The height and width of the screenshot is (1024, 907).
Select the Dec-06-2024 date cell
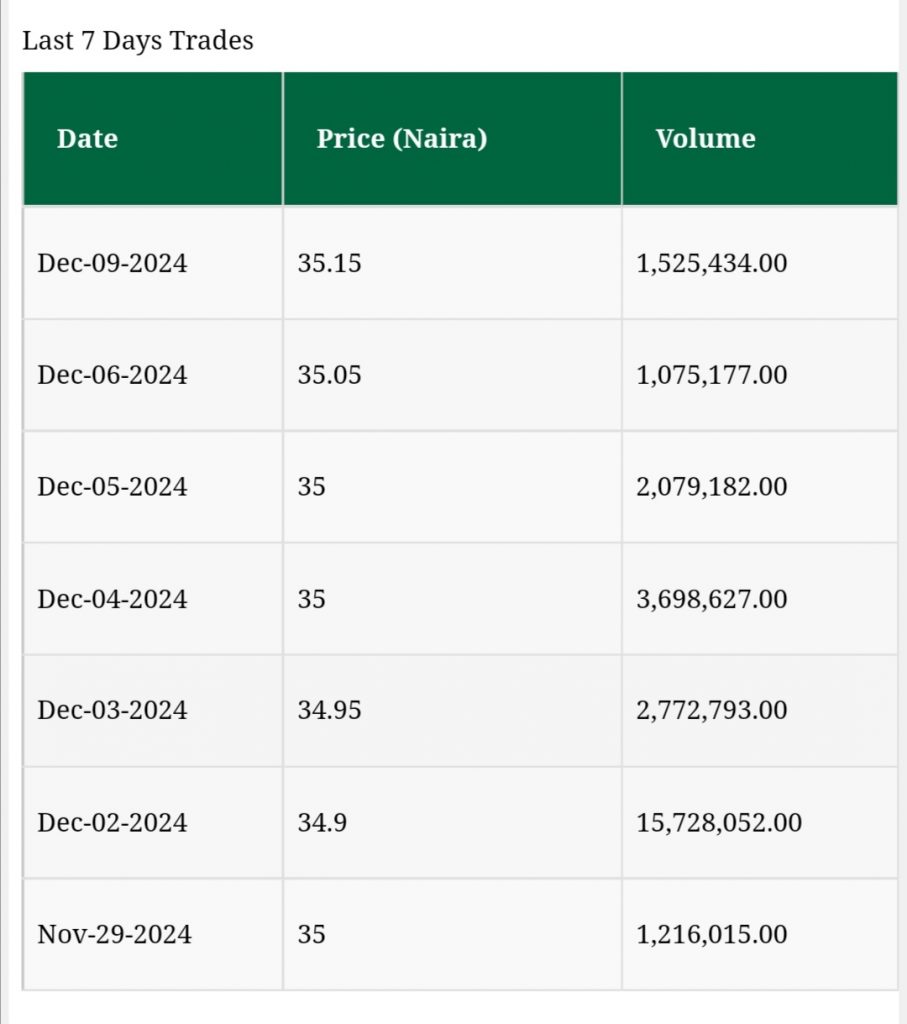click(112, 375)
